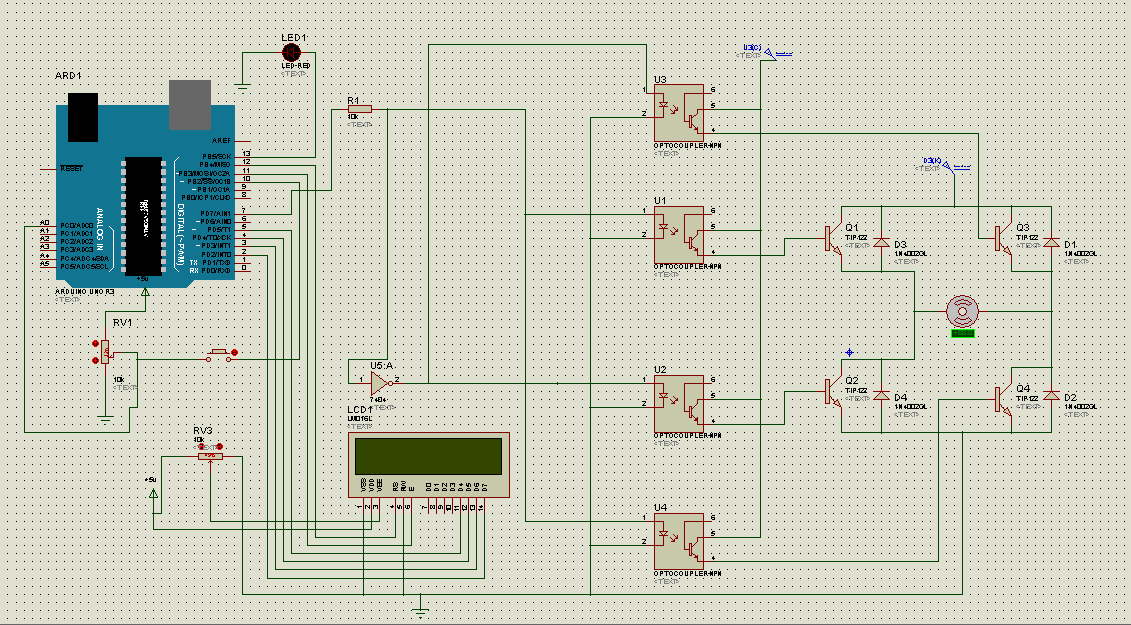Click the green motor status label

click(962, 333)
